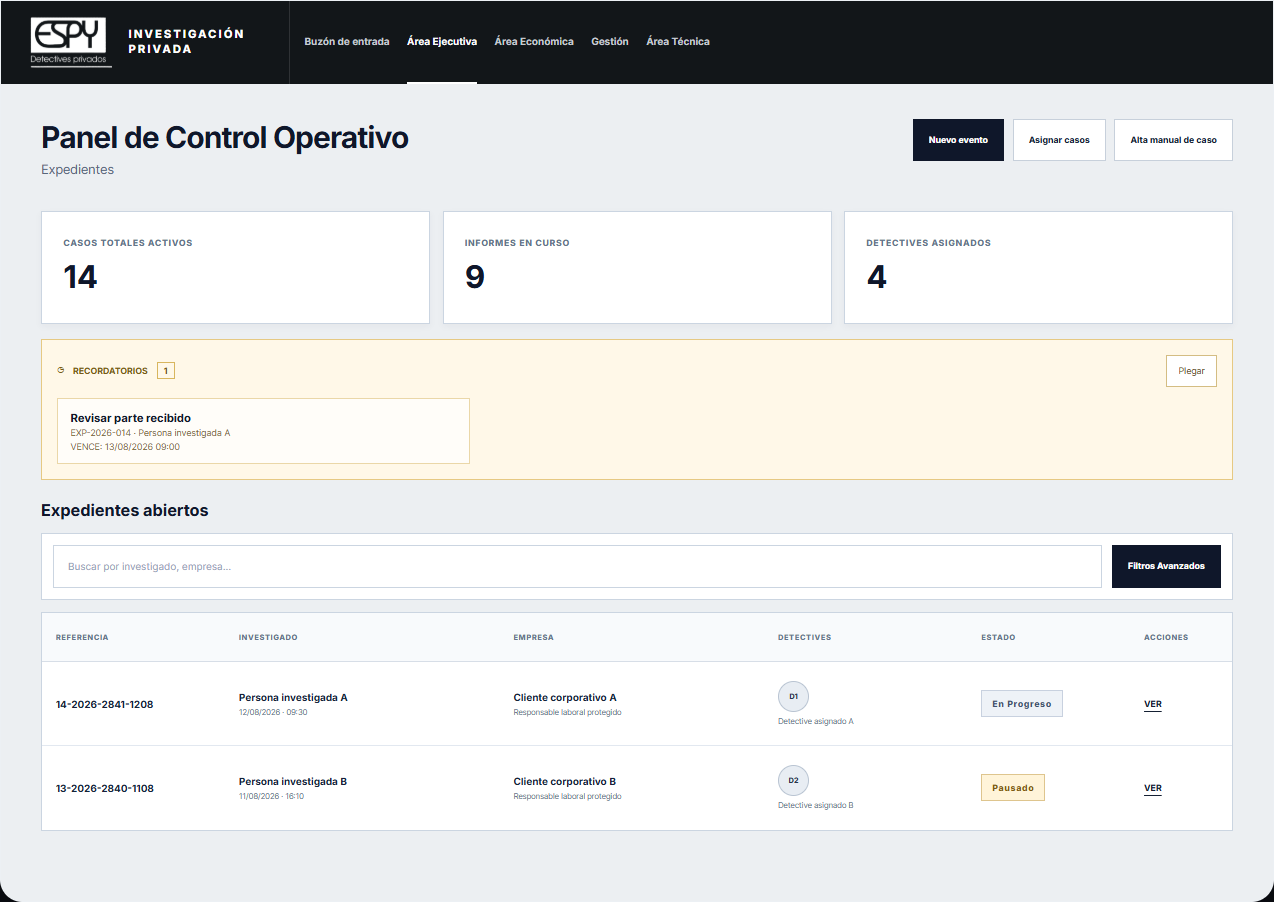Click the DETECTIVES column header
The image size is (1274, 902).
(805, 637)
